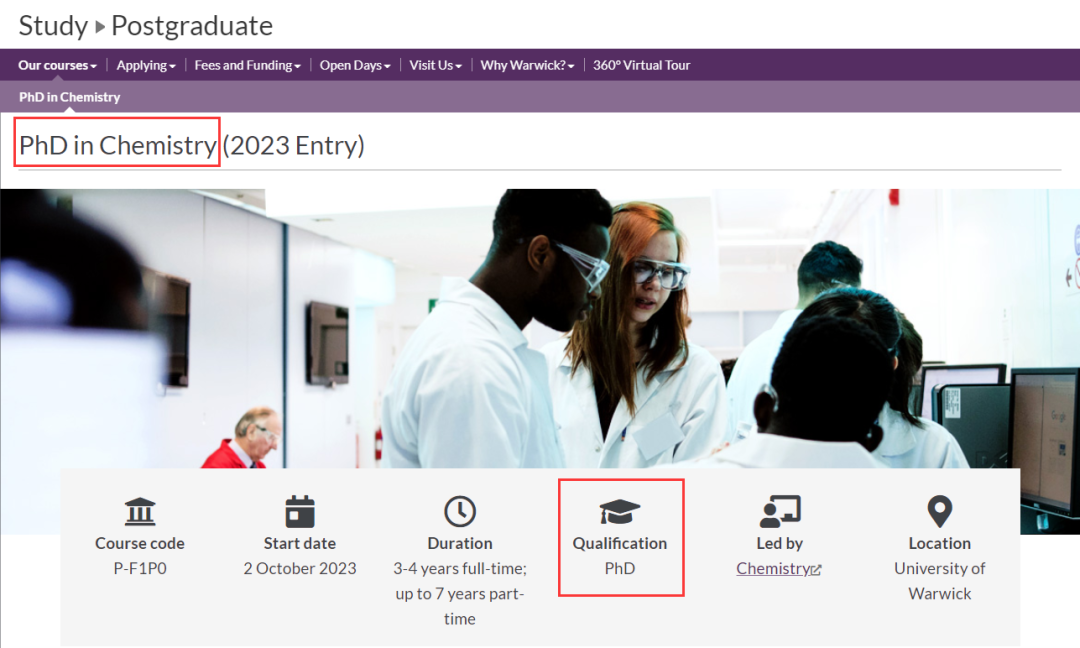Click the Location label
Screen dimensions: 1080x648
pos(939,543)
